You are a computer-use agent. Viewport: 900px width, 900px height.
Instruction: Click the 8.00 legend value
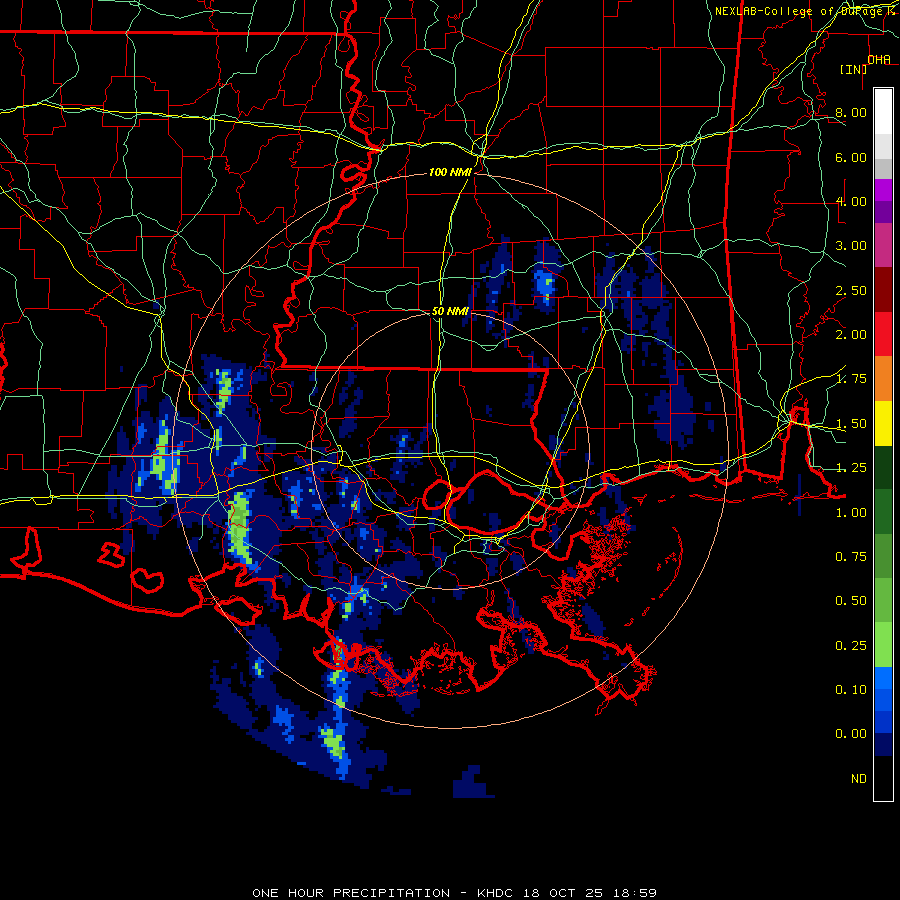[x=851, y=112]
